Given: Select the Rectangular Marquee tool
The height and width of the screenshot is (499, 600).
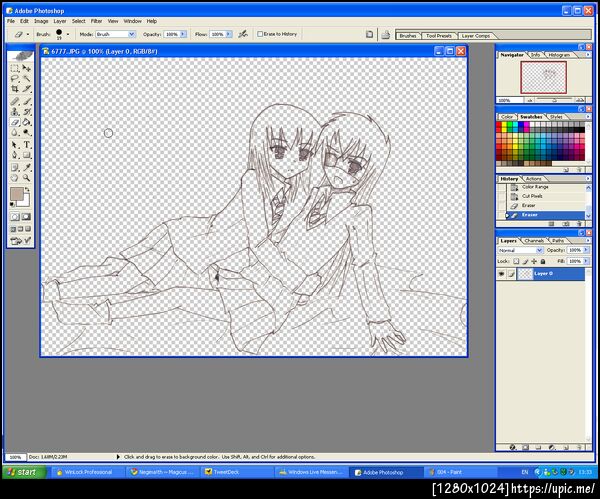Looking at the screenshot, I should (15, 68).
